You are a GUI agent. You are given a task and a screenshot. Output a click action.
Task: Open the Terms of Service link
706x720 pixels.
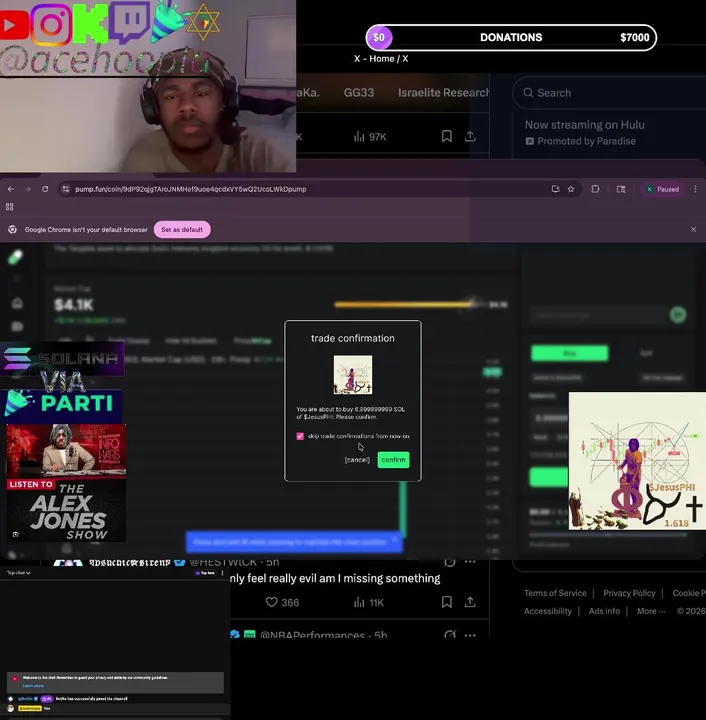tap(555, 593)
